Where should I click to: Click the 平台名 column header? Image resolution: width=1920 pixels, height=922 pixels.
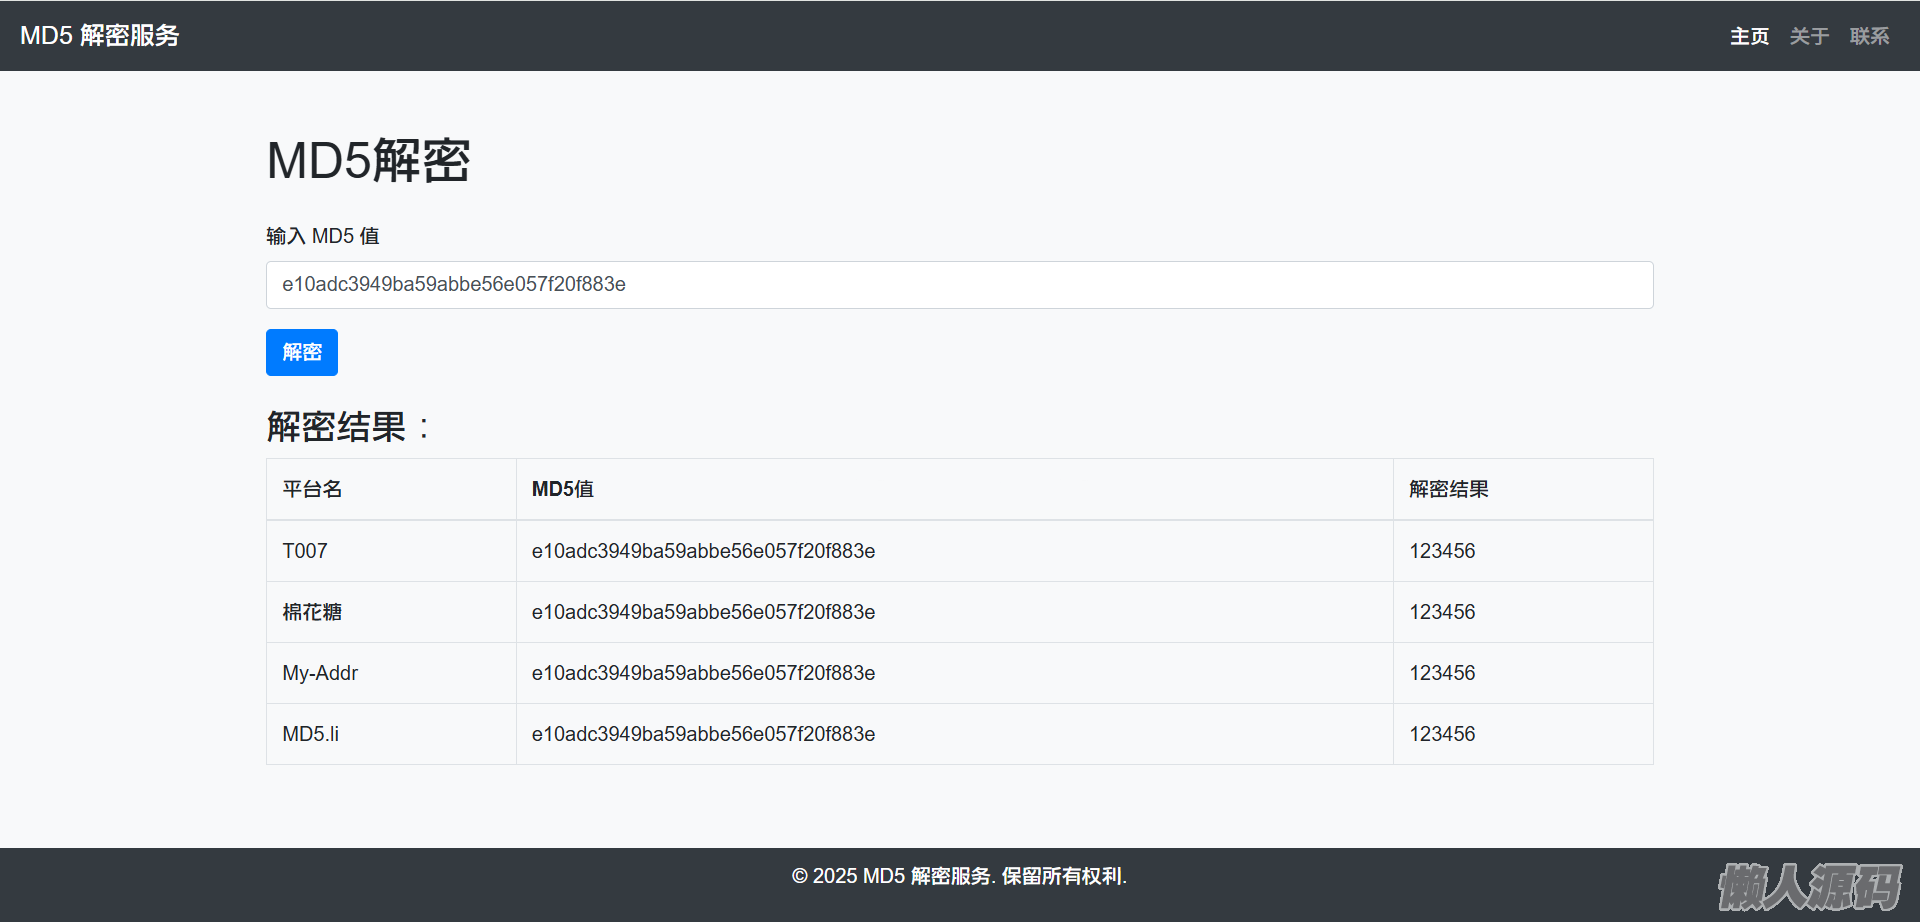tap(312, 489)
